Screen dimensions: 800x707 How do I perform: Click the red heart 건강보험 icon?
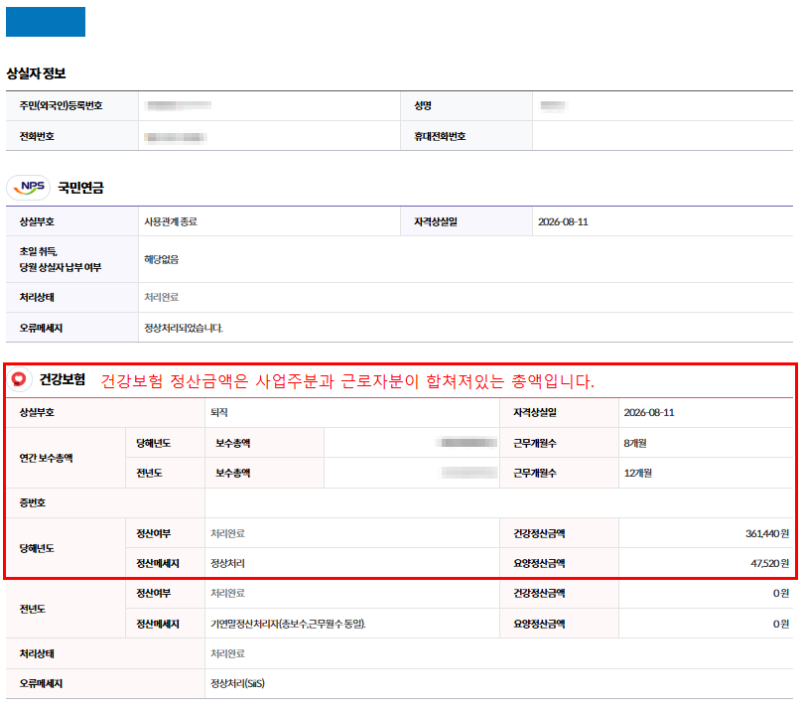[x=19, y=379]
